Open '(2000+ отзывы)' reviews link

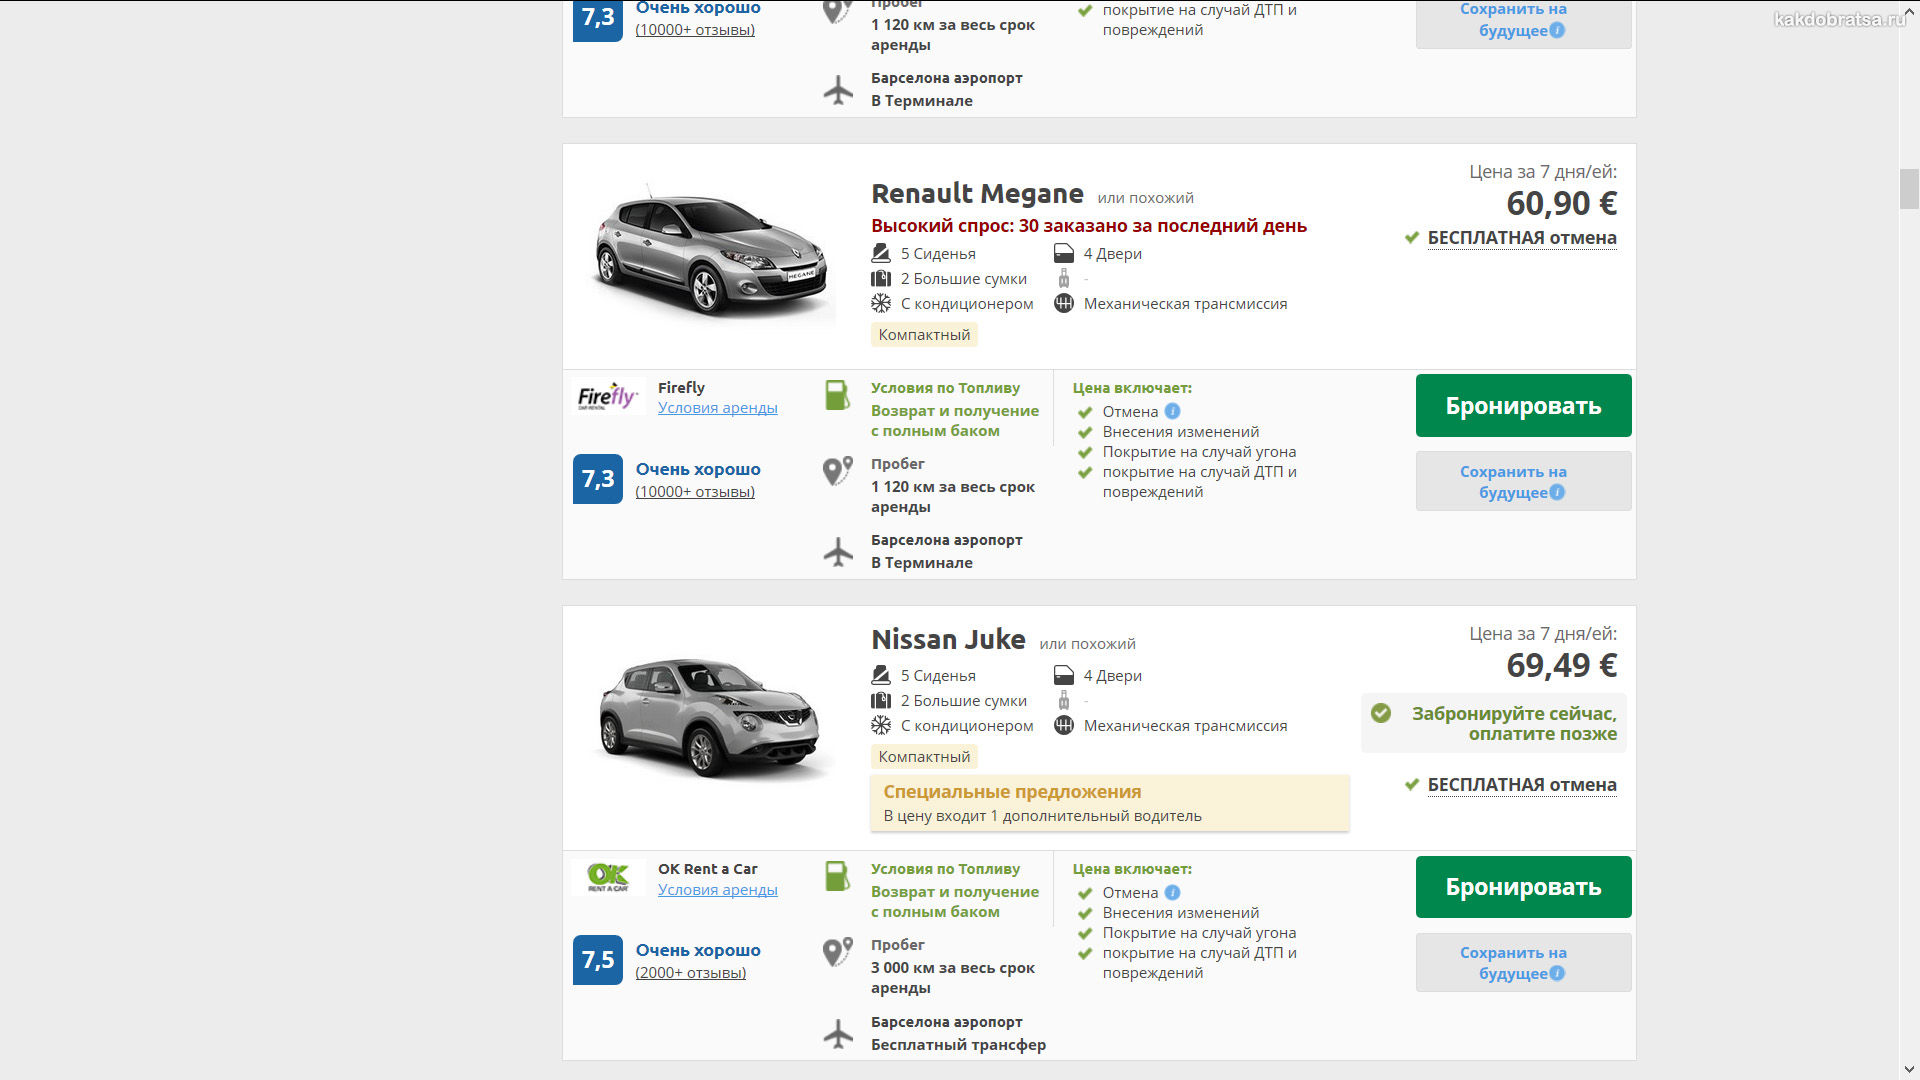pos(690,973)
